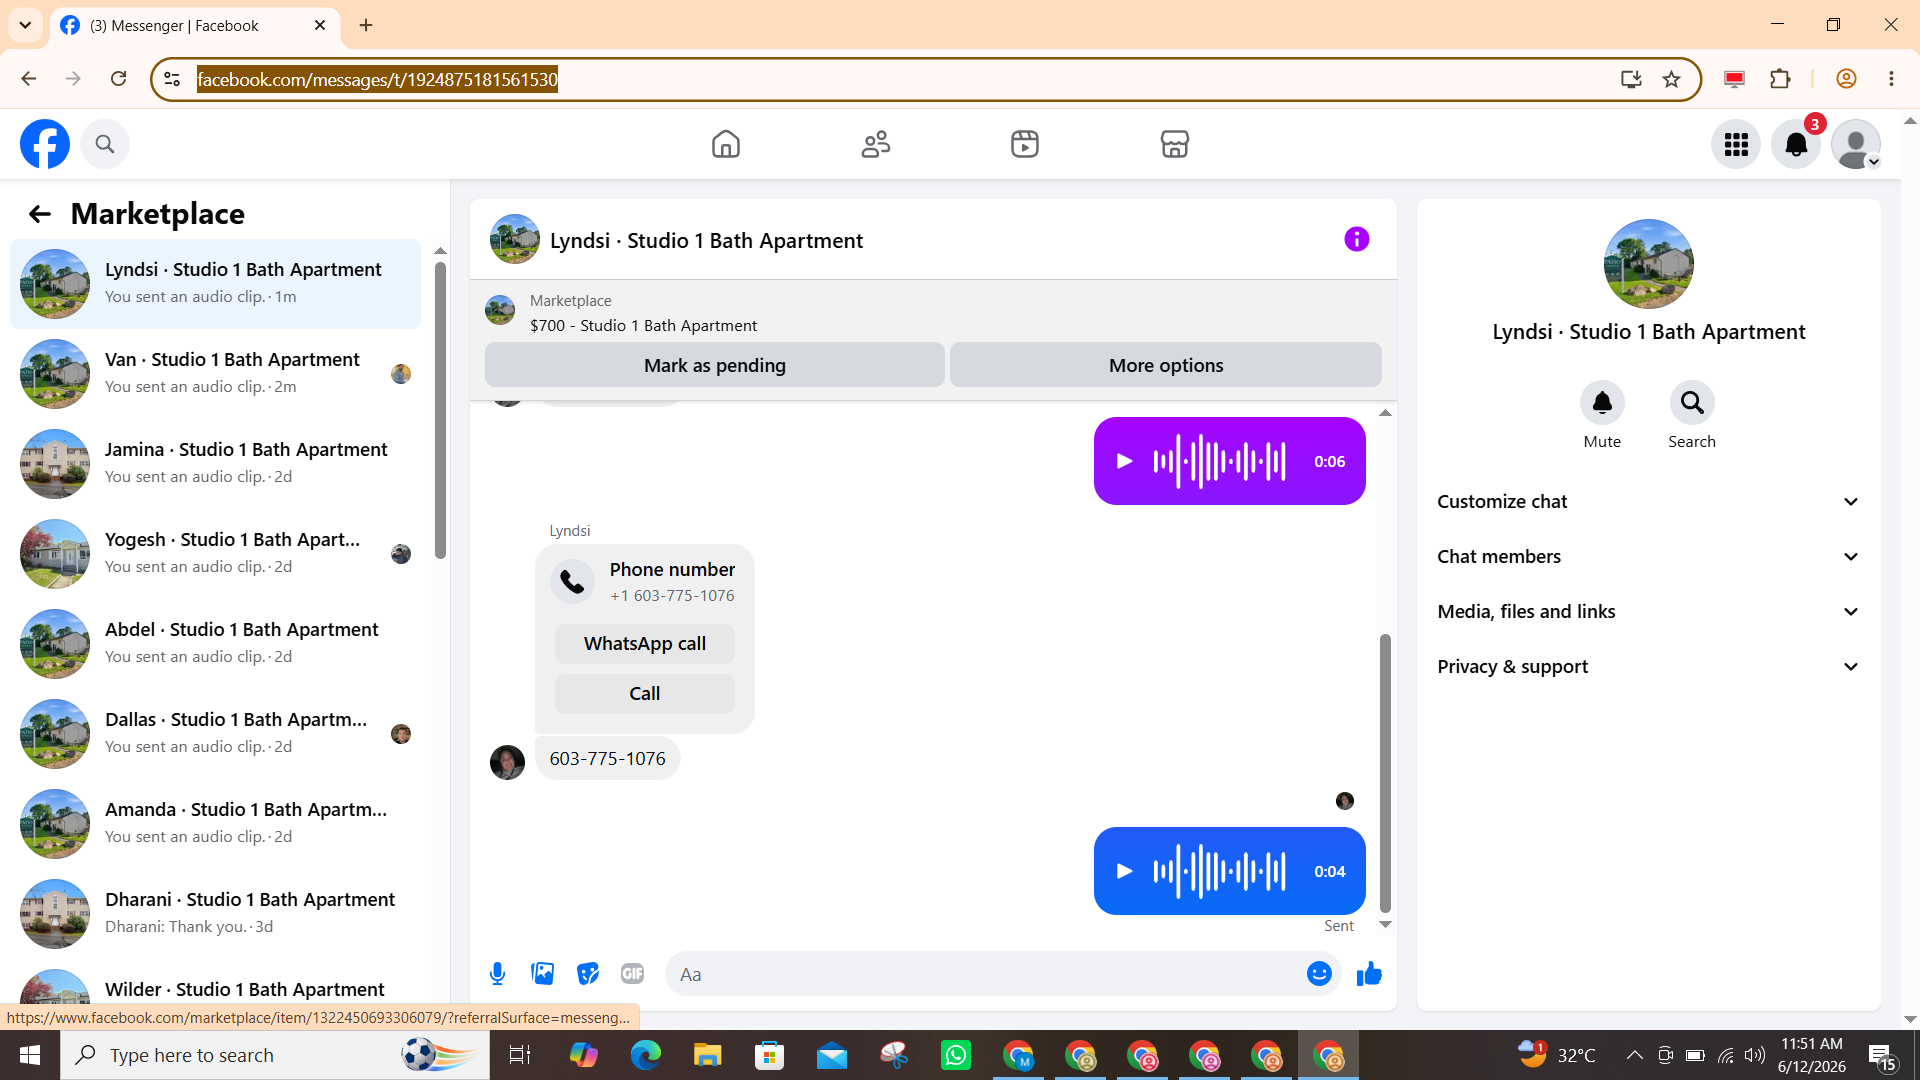Screen dimensions: 1920x1080
Task: Attach a photo using the image icon
Action: coord(542,974)
